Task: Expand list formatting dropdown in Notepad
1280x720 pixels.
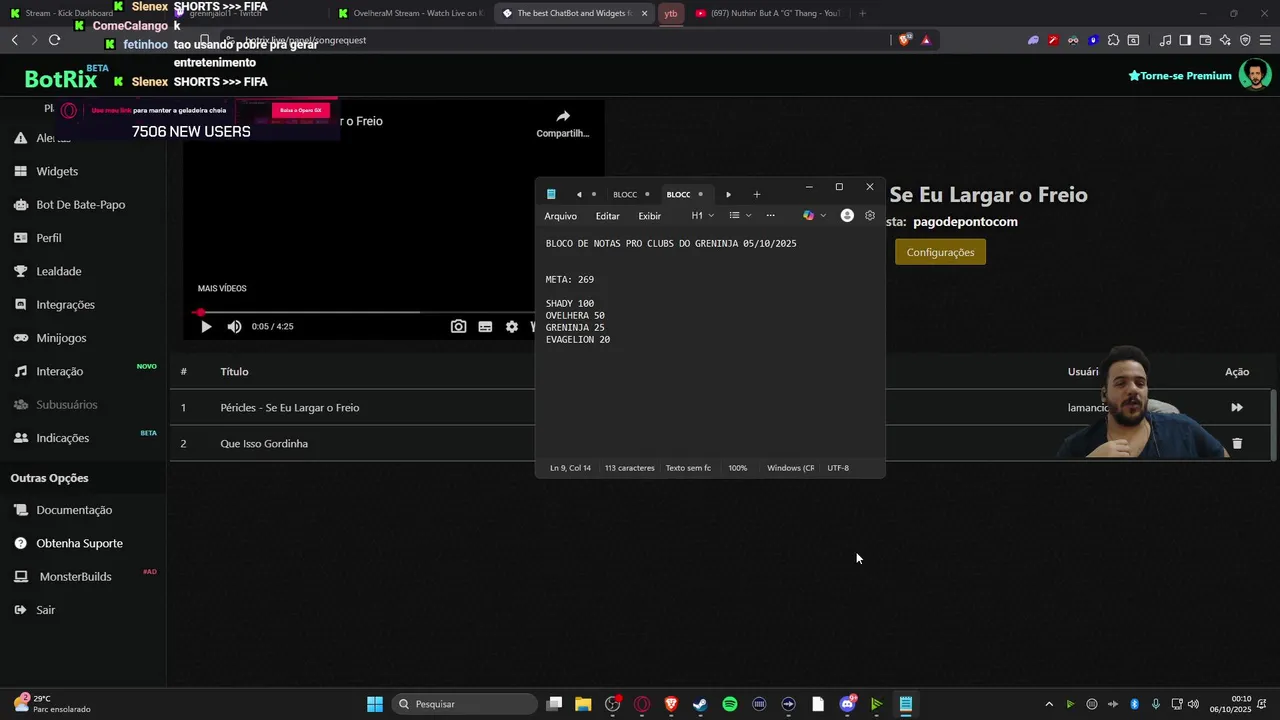Action: point(740,216)
